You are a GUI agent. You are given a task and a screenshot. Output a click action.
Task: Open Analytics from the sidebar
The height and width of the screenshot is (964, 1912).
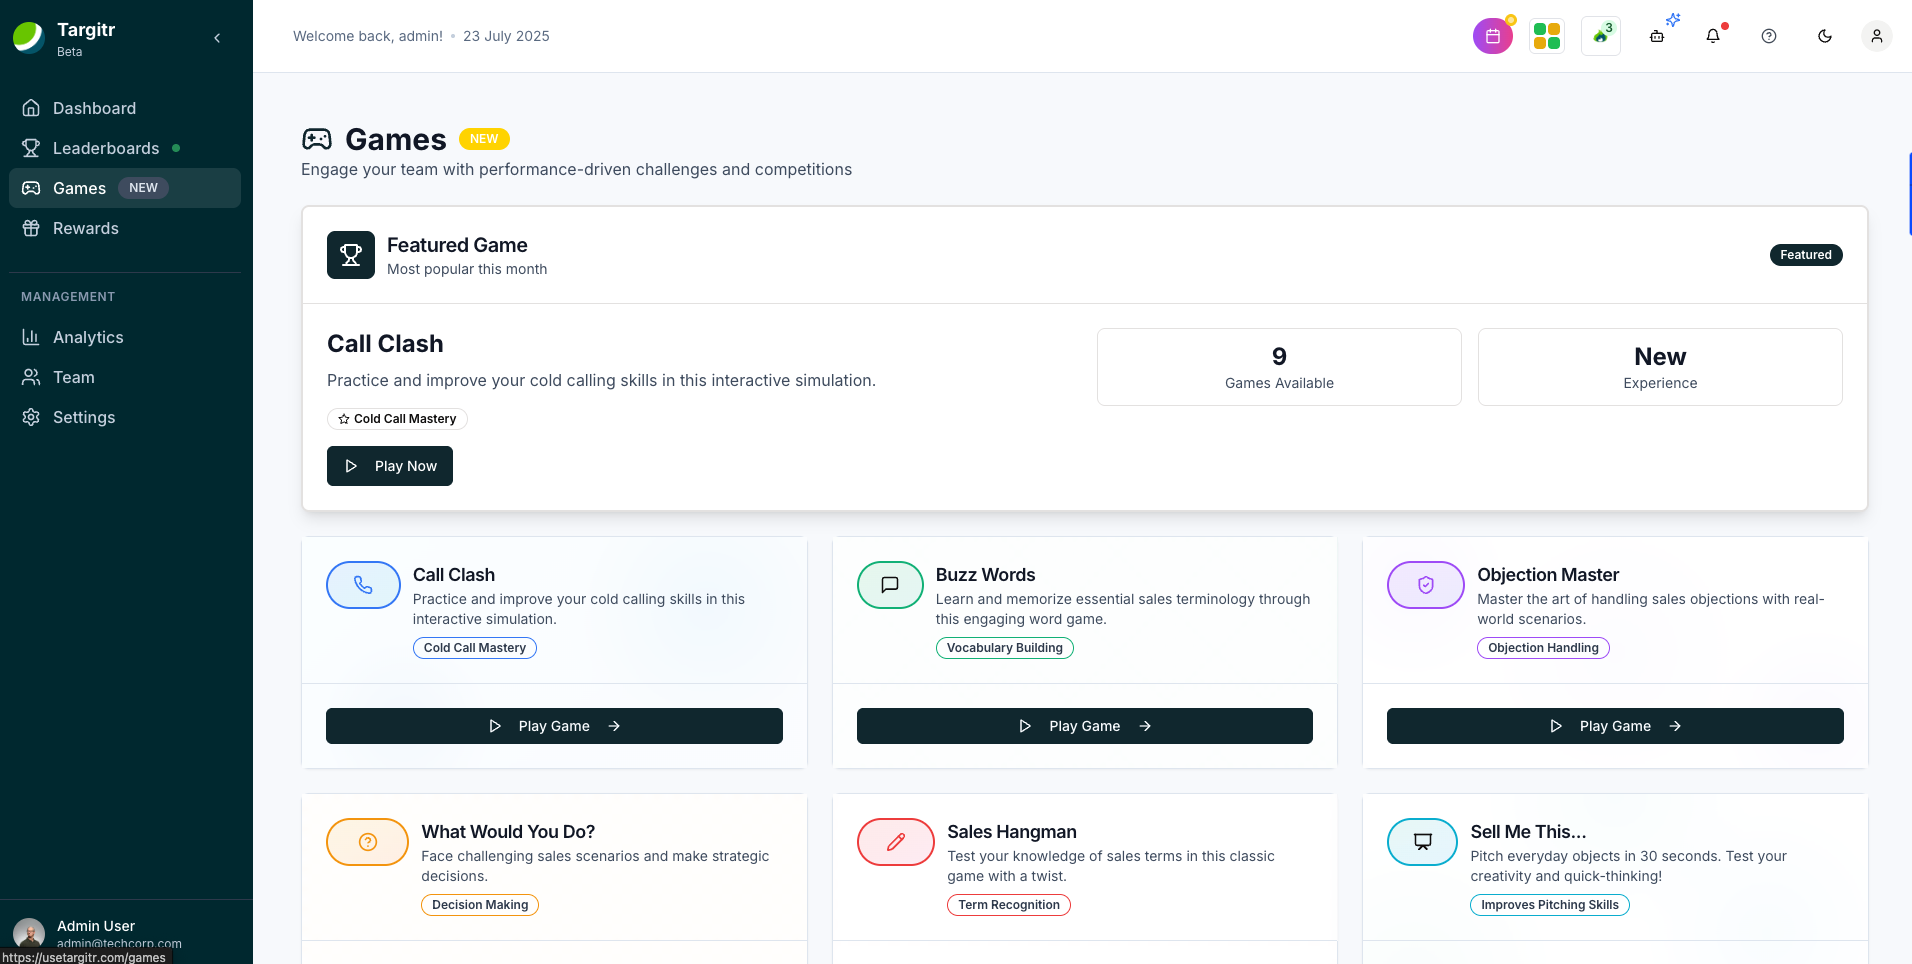(x=88, y=337)
